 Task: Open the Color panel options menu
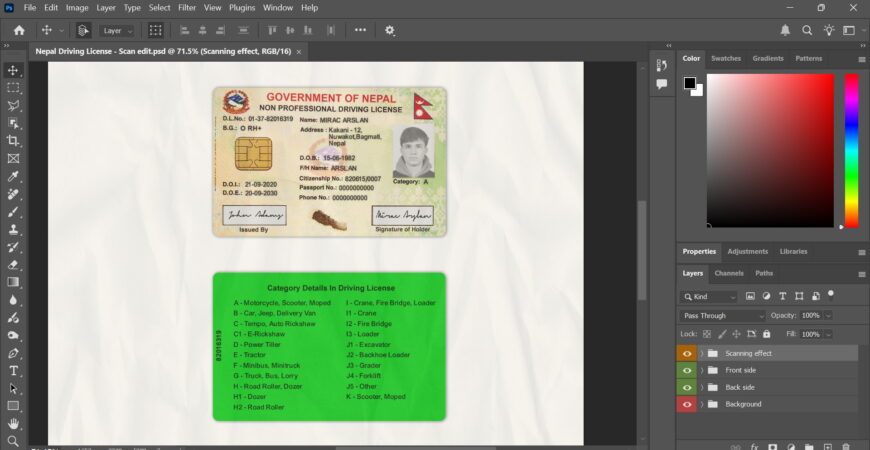click(862, 59)
